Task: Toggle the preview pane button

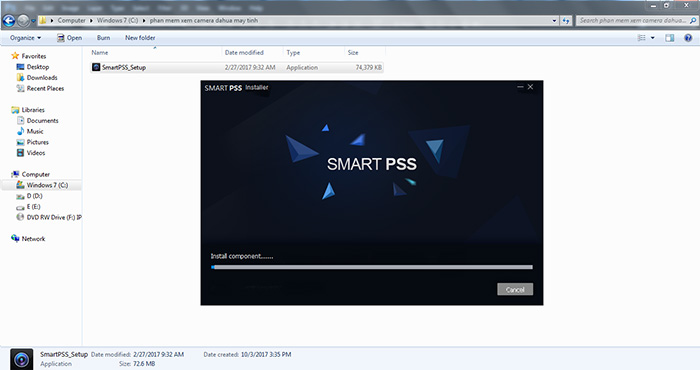Action: [x=670, y=38]
